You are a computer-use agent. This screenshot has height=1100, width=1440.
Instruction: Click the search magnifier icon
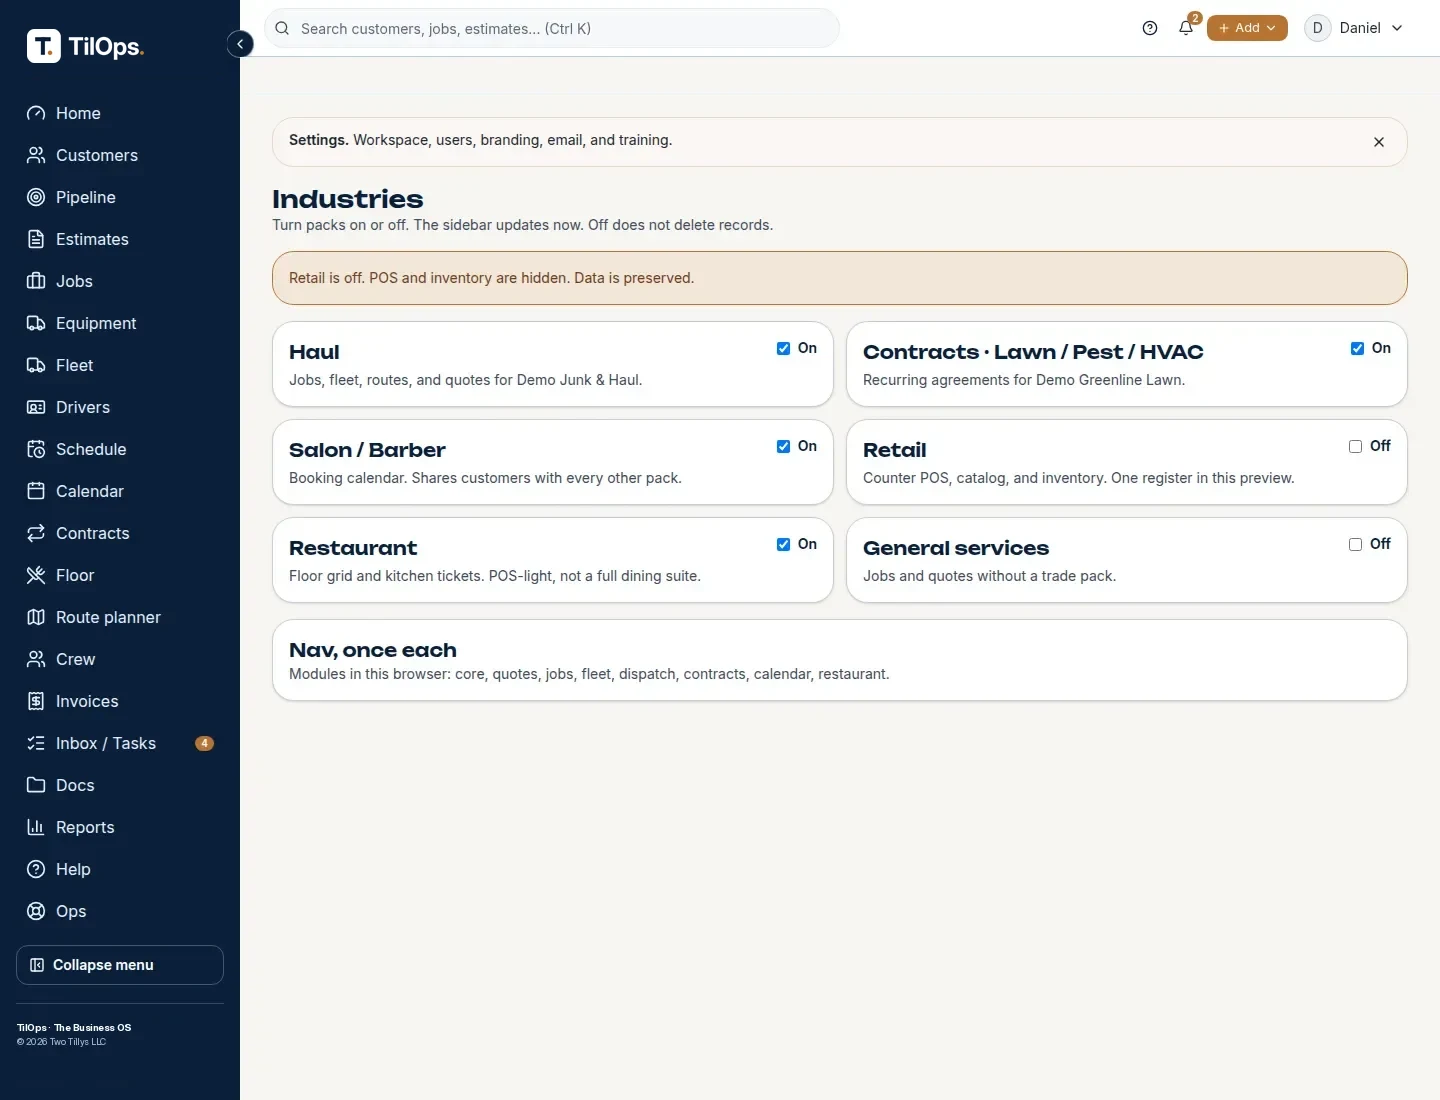click(282, 28)
